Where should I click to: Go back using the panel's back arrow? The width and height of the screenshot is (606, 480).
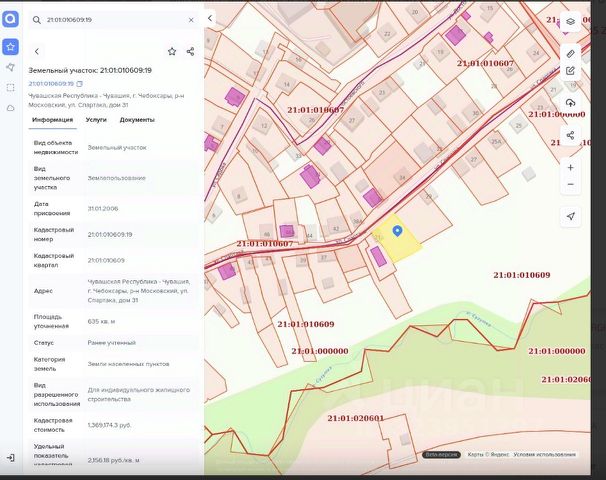pyautogui.click(x=37, y=51)
